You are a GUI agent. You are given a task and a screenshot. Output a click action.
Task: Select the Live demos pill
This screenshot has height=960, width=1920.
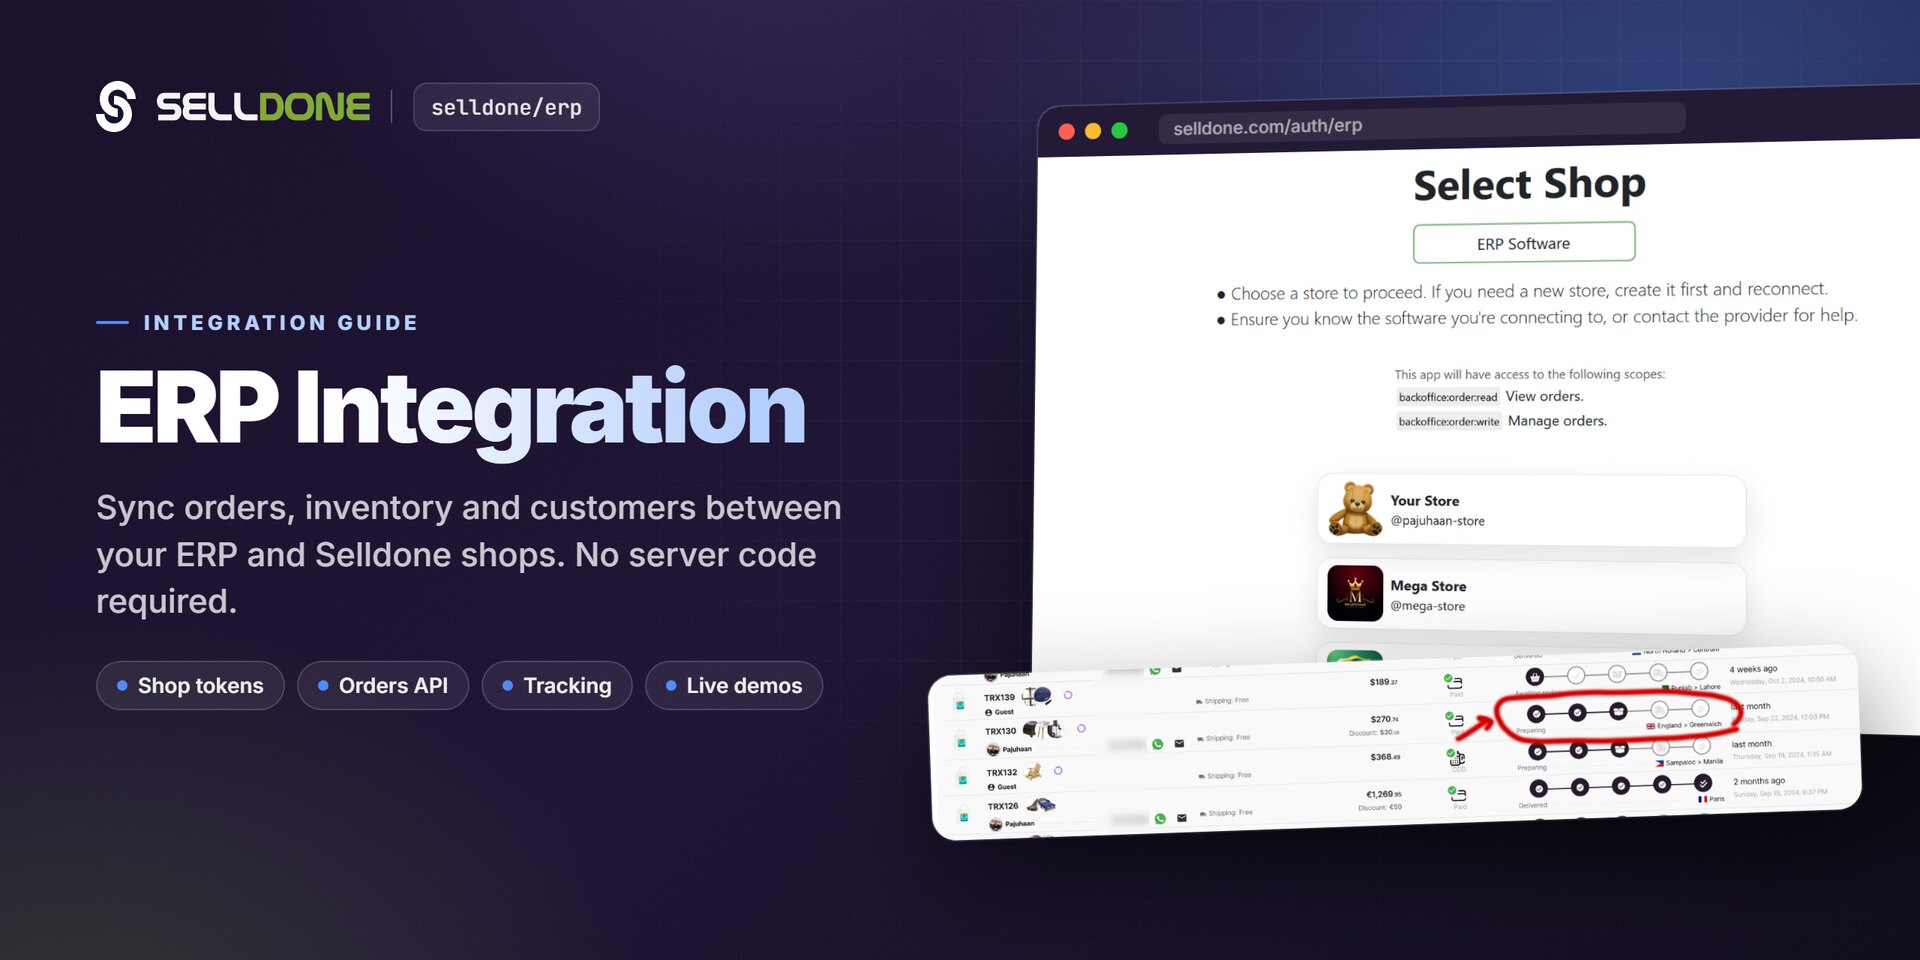click(734, 686)
